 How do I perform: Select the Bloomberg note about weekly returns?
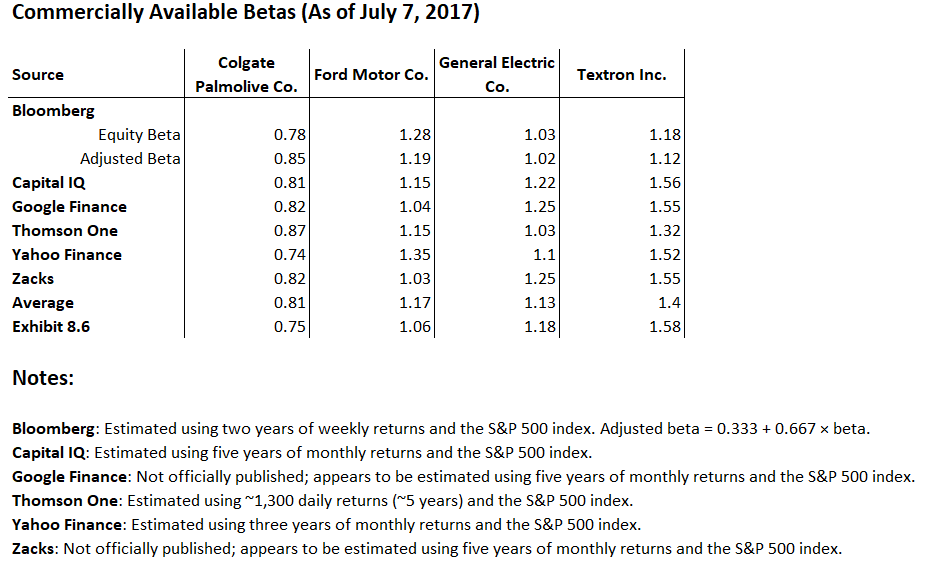(x=440, y=429)
